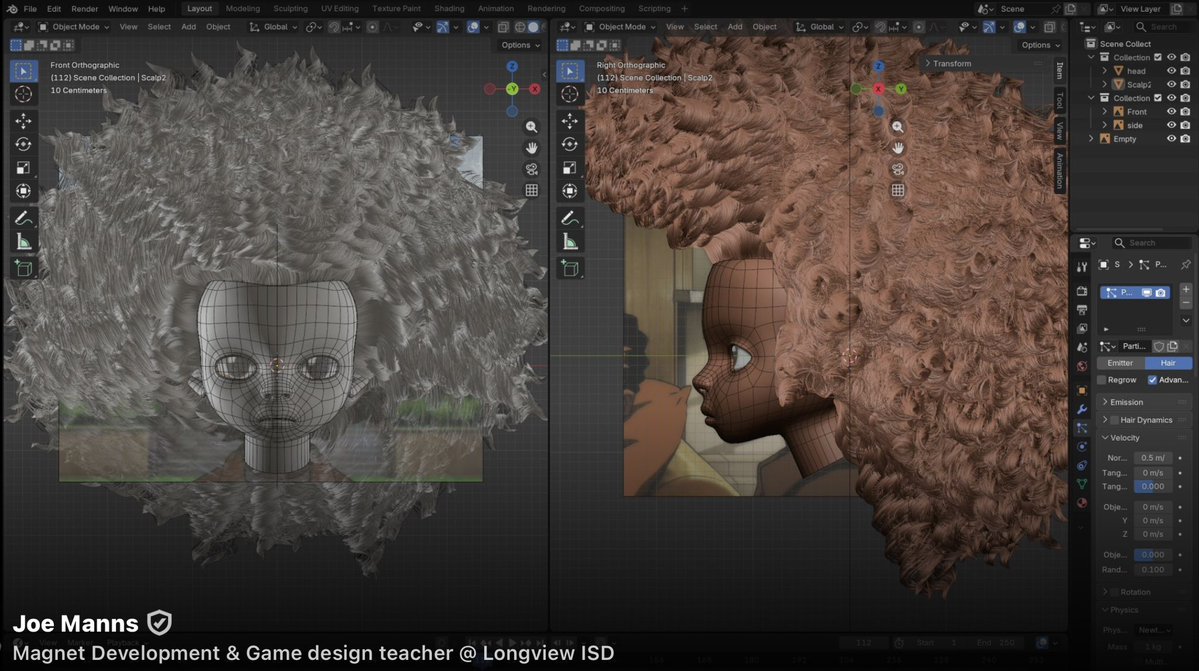
Task: Open the Render menu
Action: point(84,8)
